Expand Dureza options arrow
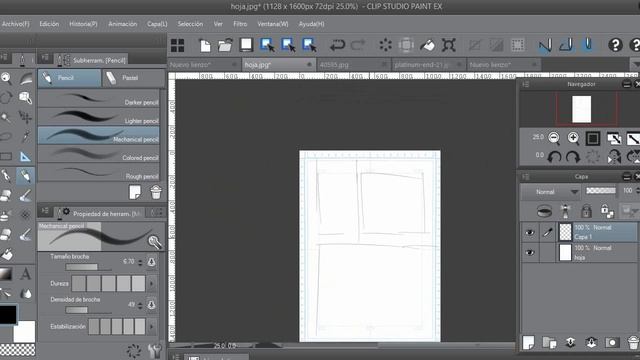This screenshot has width=640, height=360. (151, 283)
